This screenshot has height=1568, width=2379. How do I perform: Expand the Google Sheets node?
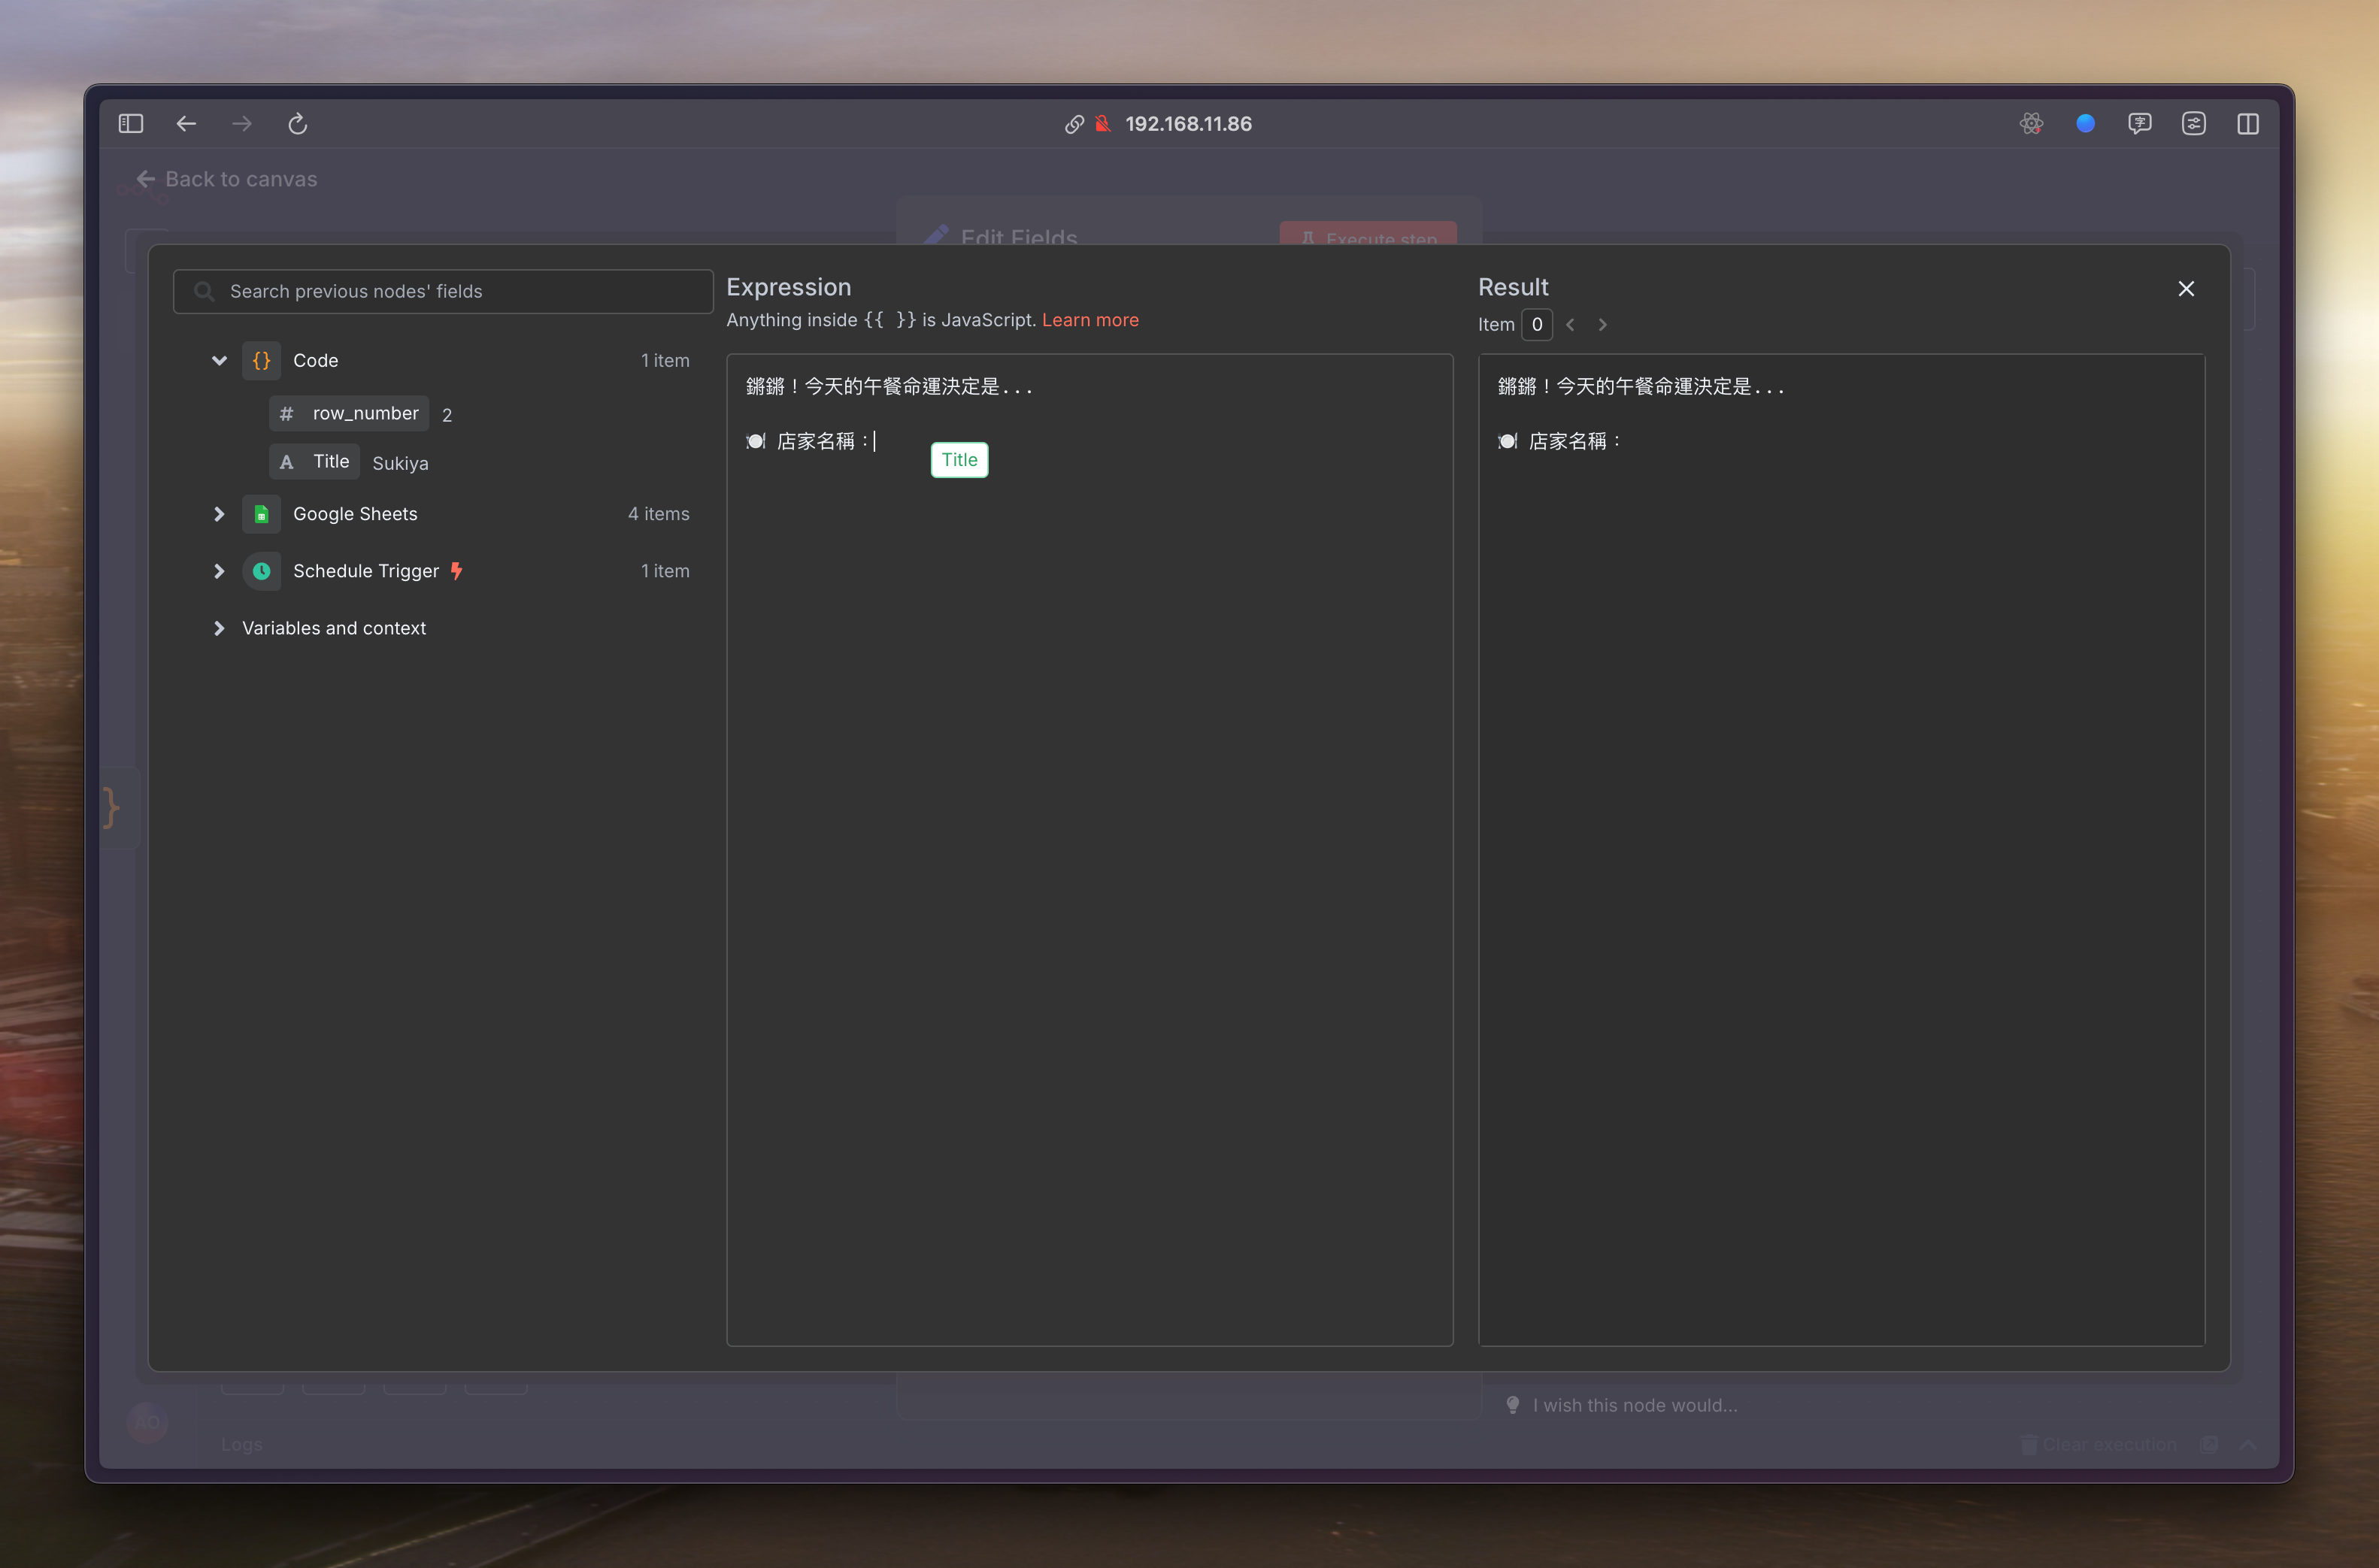219,514
